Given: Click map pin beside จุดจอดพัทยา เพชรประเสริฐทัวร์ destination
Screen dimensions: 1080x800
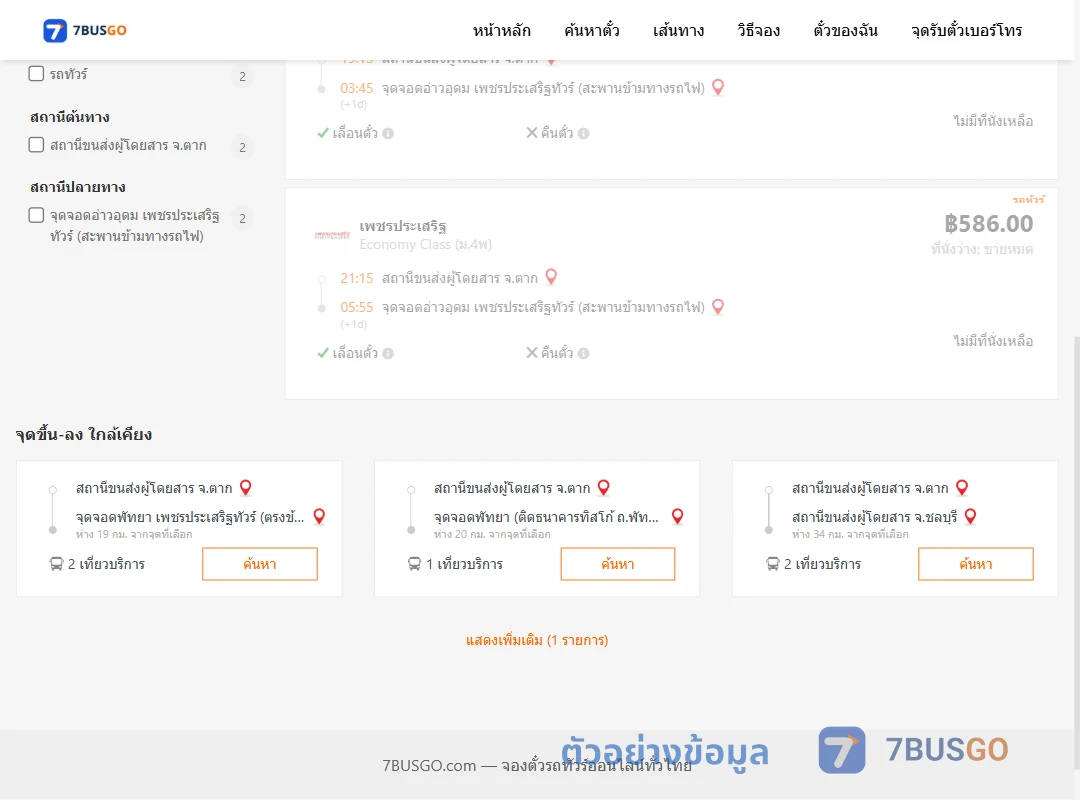Looking at the screenshot, I should 320,517.
